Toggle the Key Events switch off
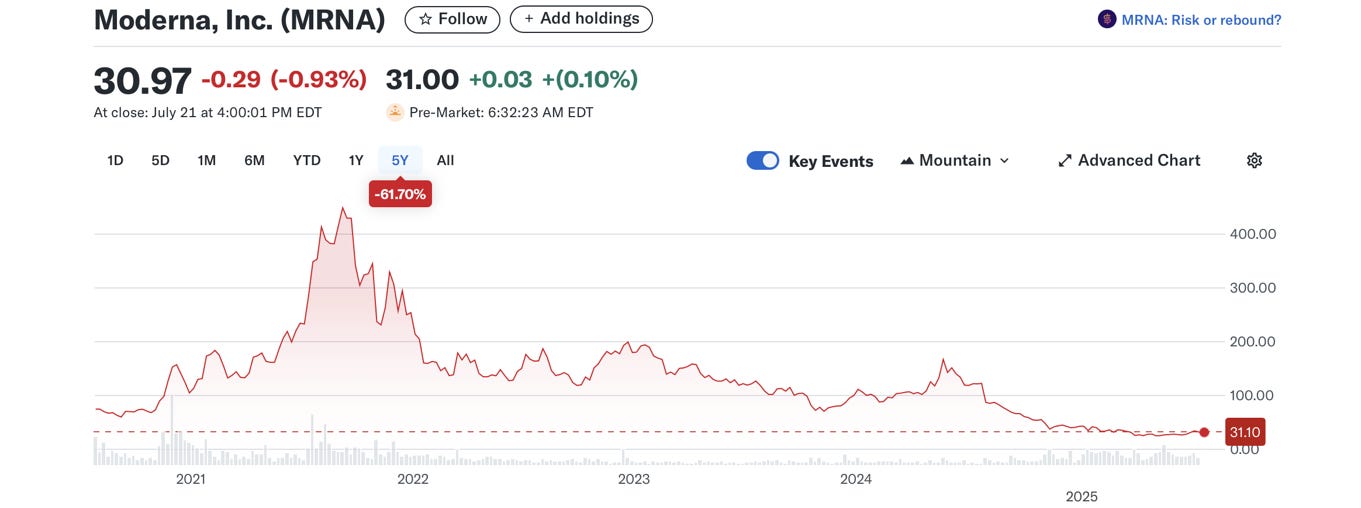The image size is (1361, 508). point(763,160)
